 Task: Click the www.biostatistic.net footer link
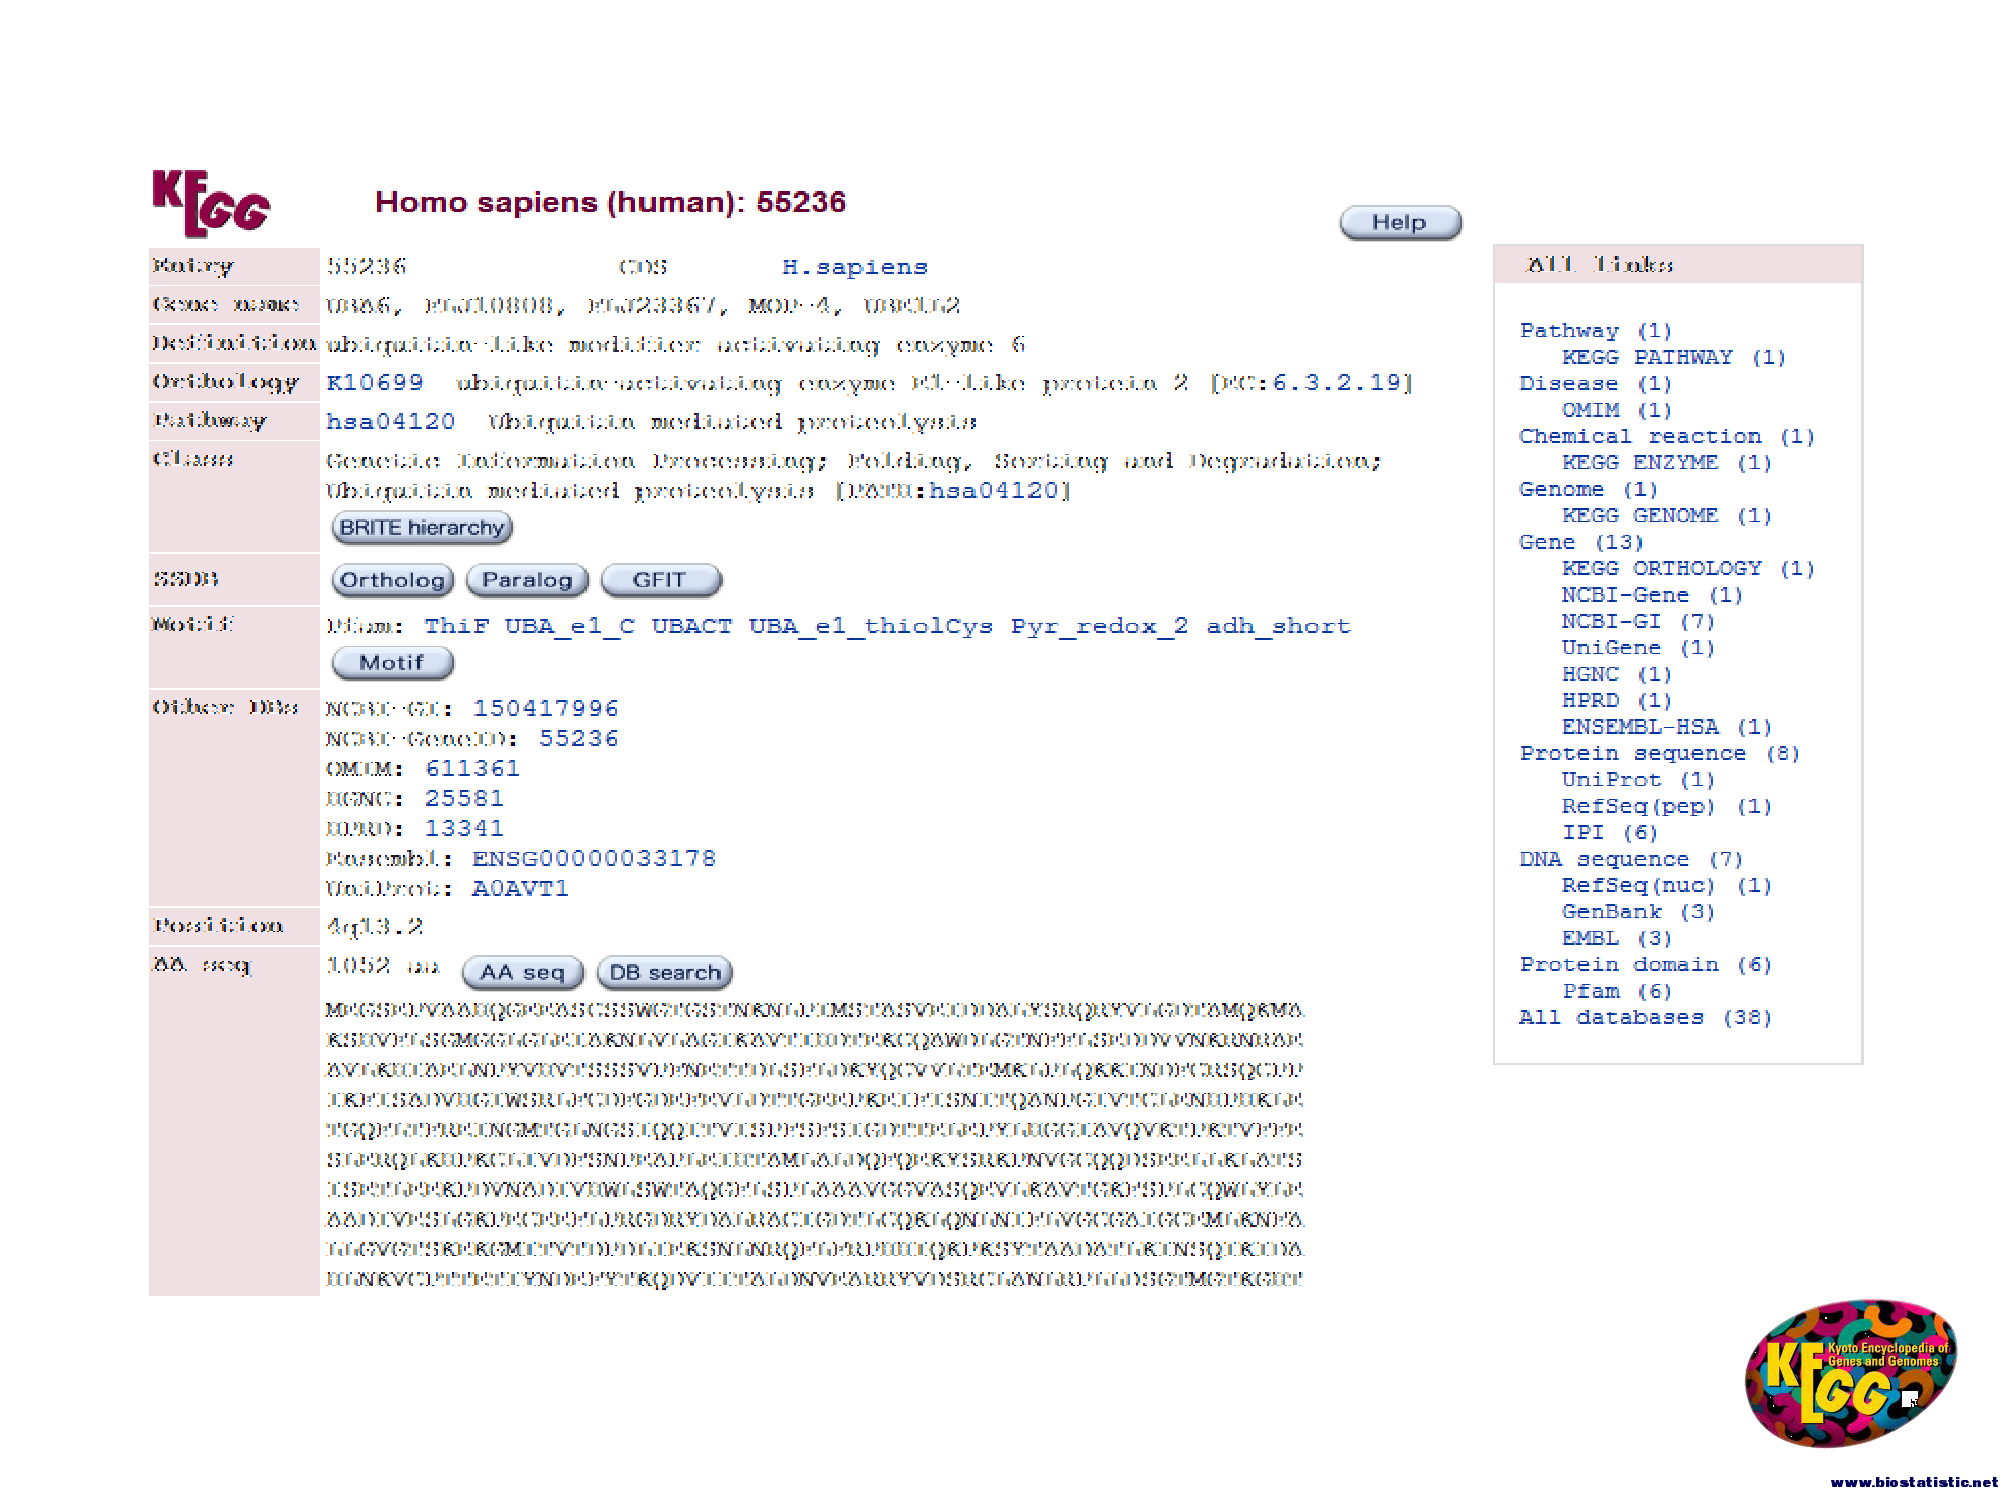point(1913,1482)
